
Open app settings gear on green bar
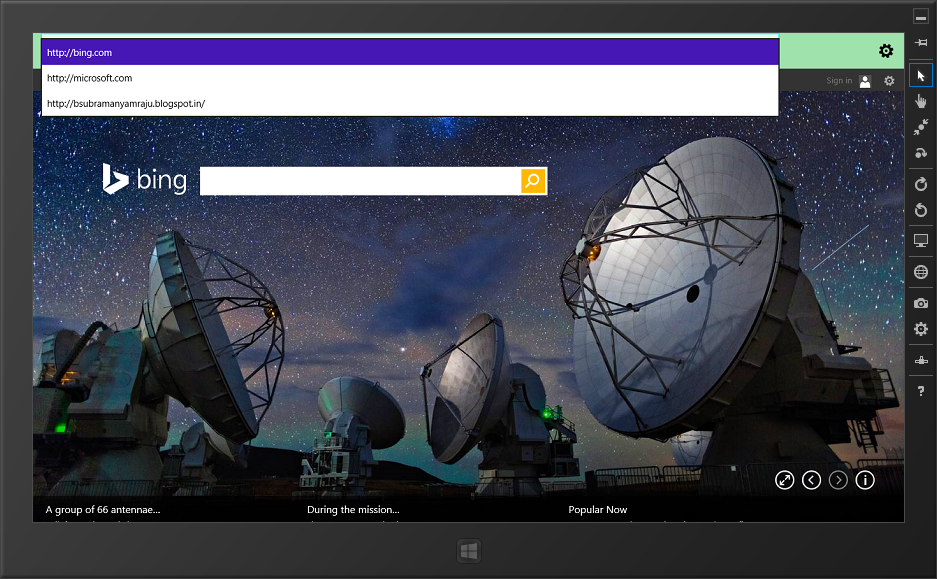pyautogui.click(x=886, y=51)
